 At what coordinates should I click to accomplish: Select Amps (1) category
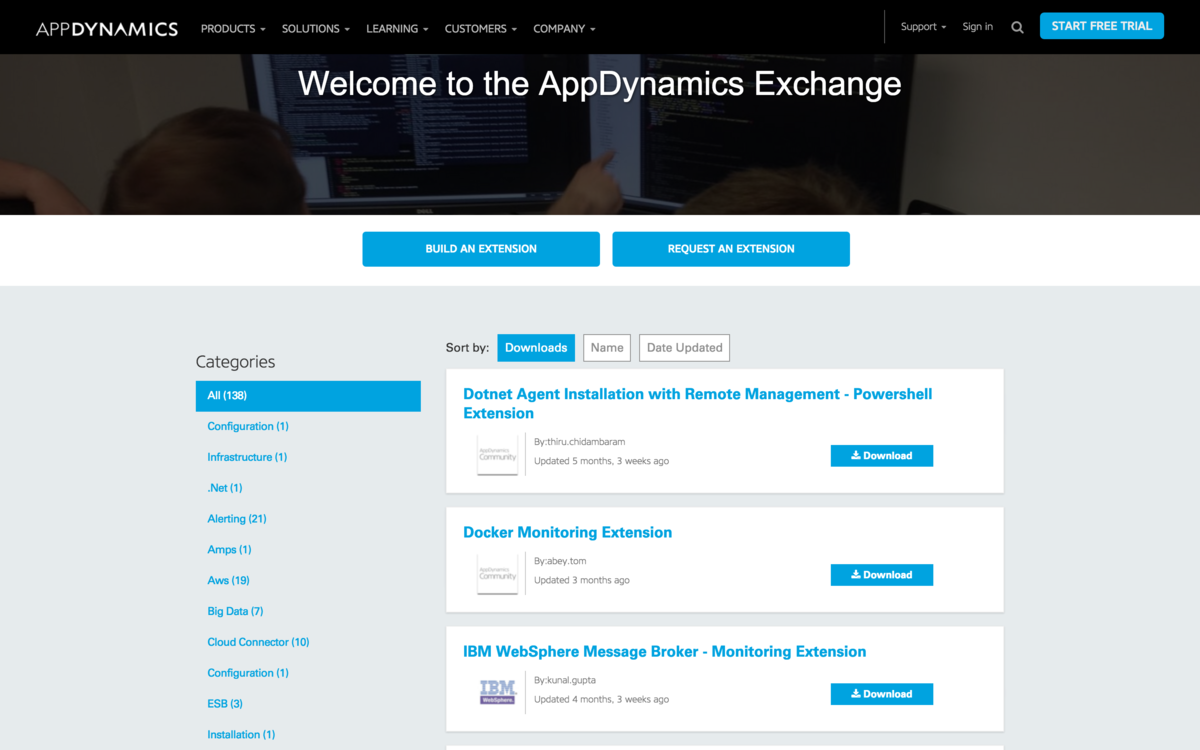229,550
